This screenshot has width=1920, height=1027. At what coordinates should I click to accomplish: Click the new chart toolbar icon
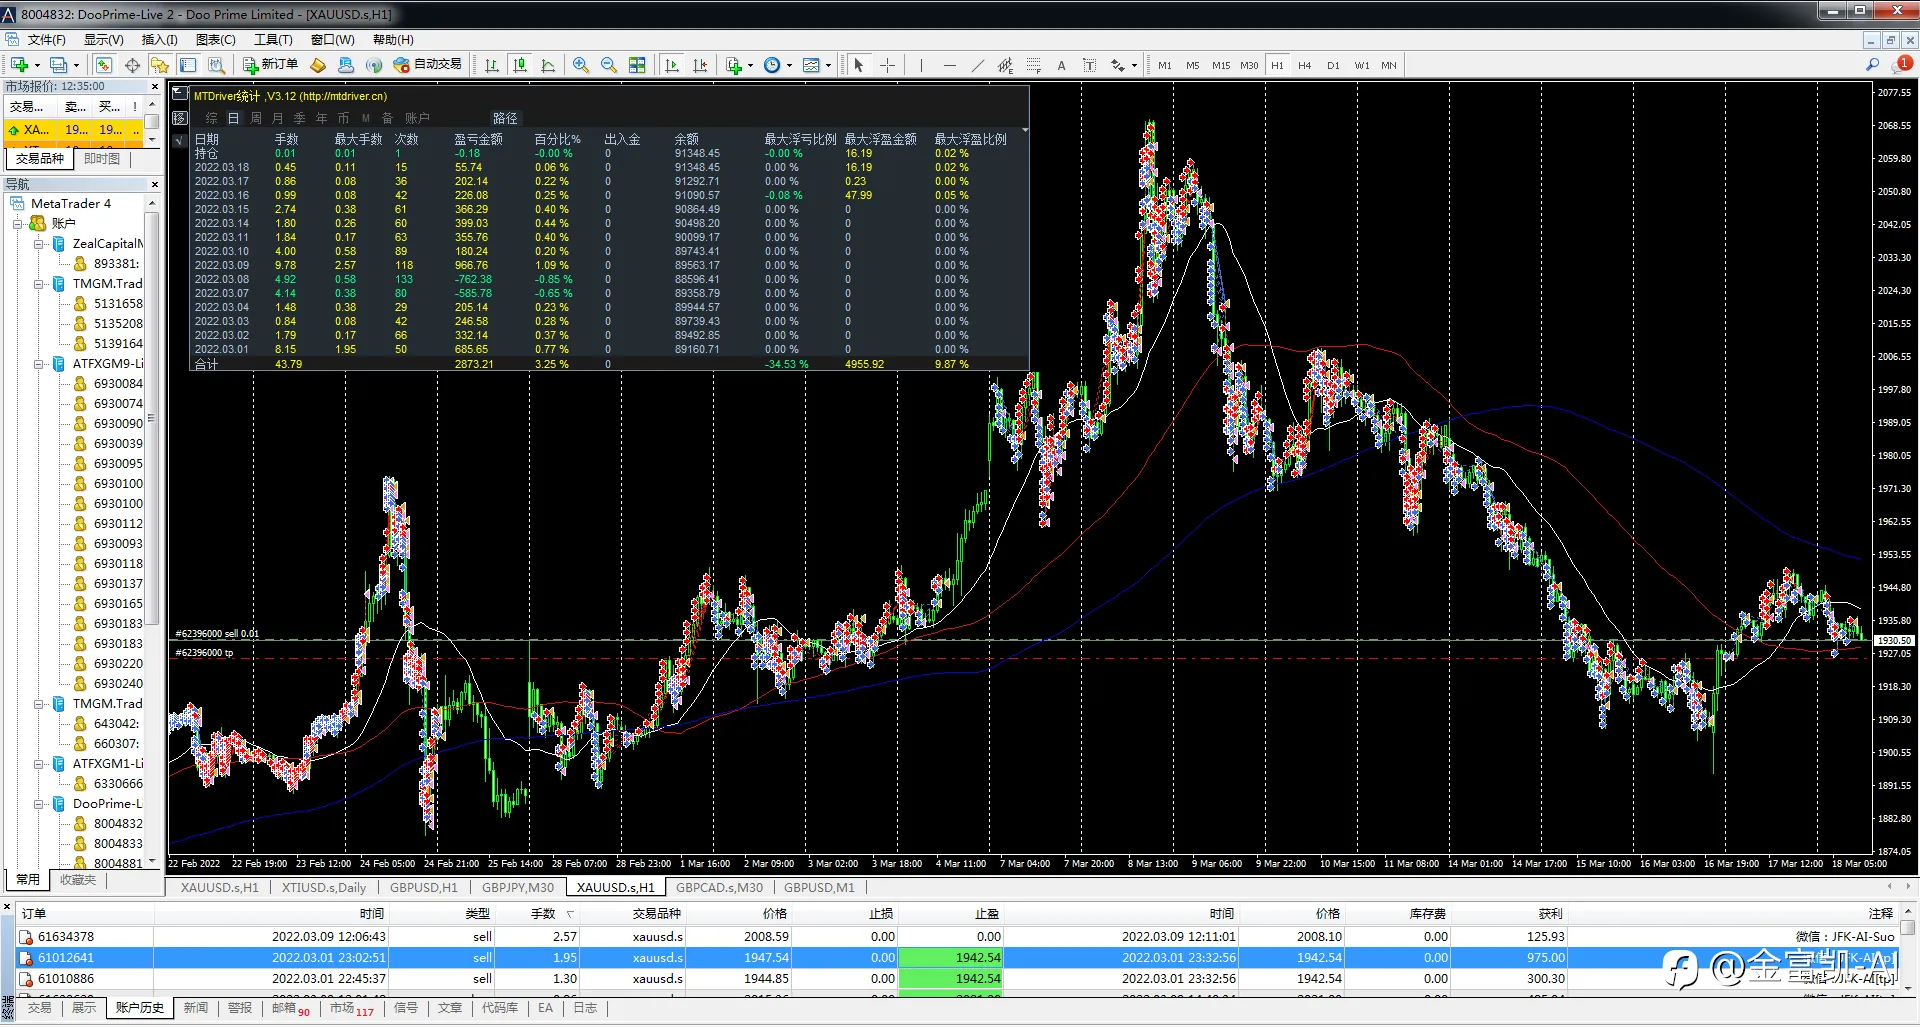19,65
